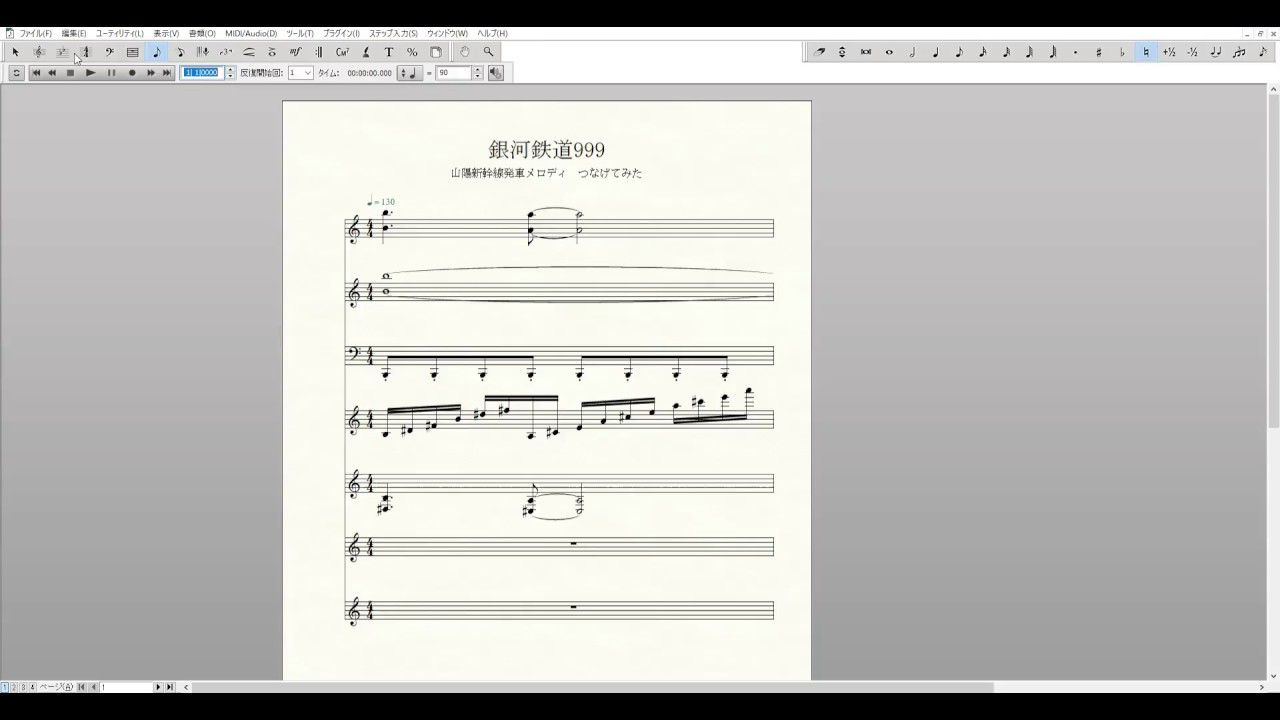Open the ステップ入力(S) menu
1280x720 pixels.
tap(393, 33)
